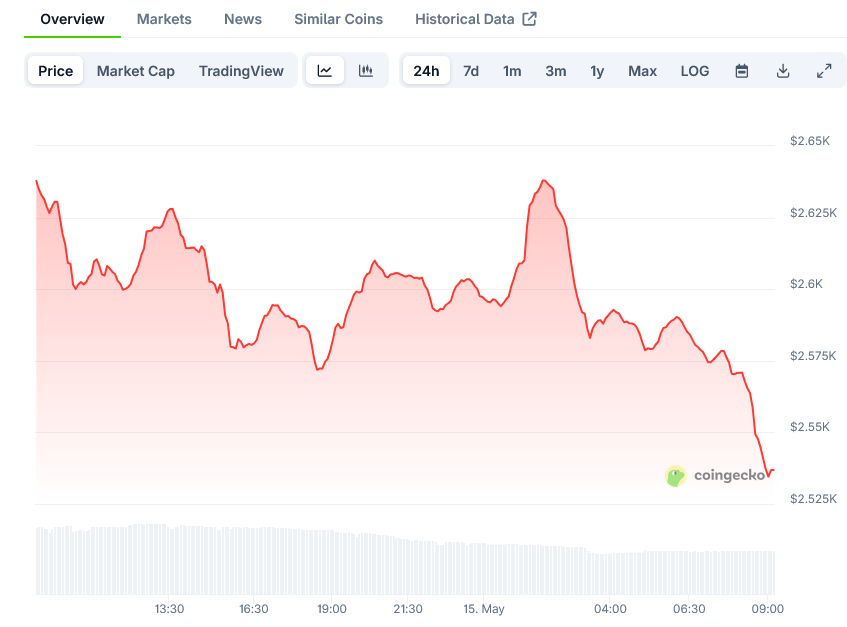
Task: Toggle the 24h timeframe
Action: pos(426,70)
